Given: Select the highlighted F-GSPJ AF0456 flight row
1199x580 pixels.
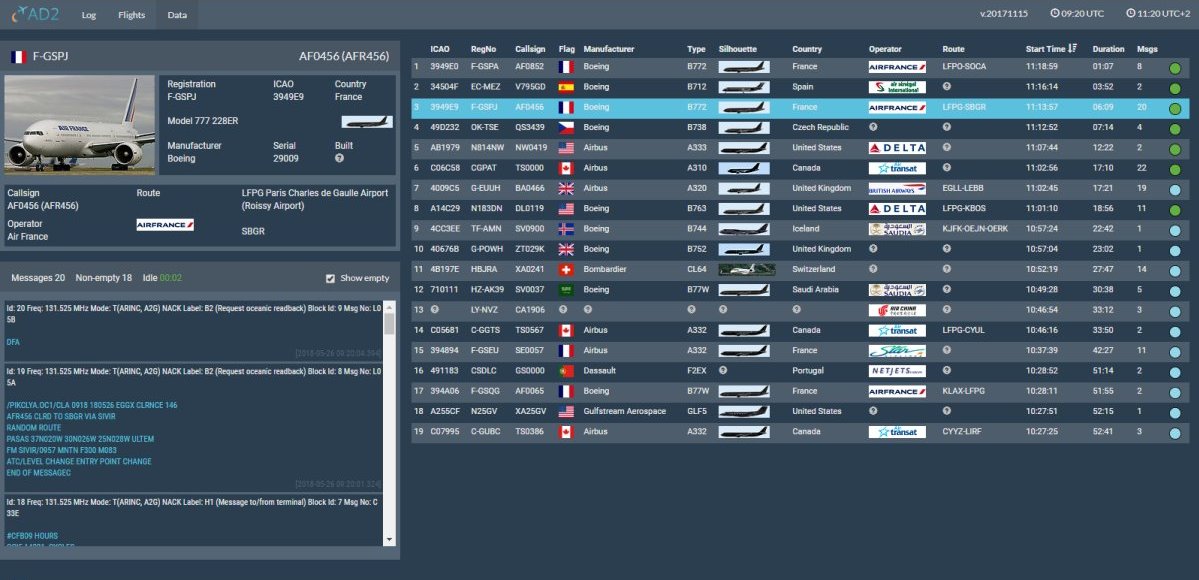Looking at the screenshot, I should coord(801,108).
